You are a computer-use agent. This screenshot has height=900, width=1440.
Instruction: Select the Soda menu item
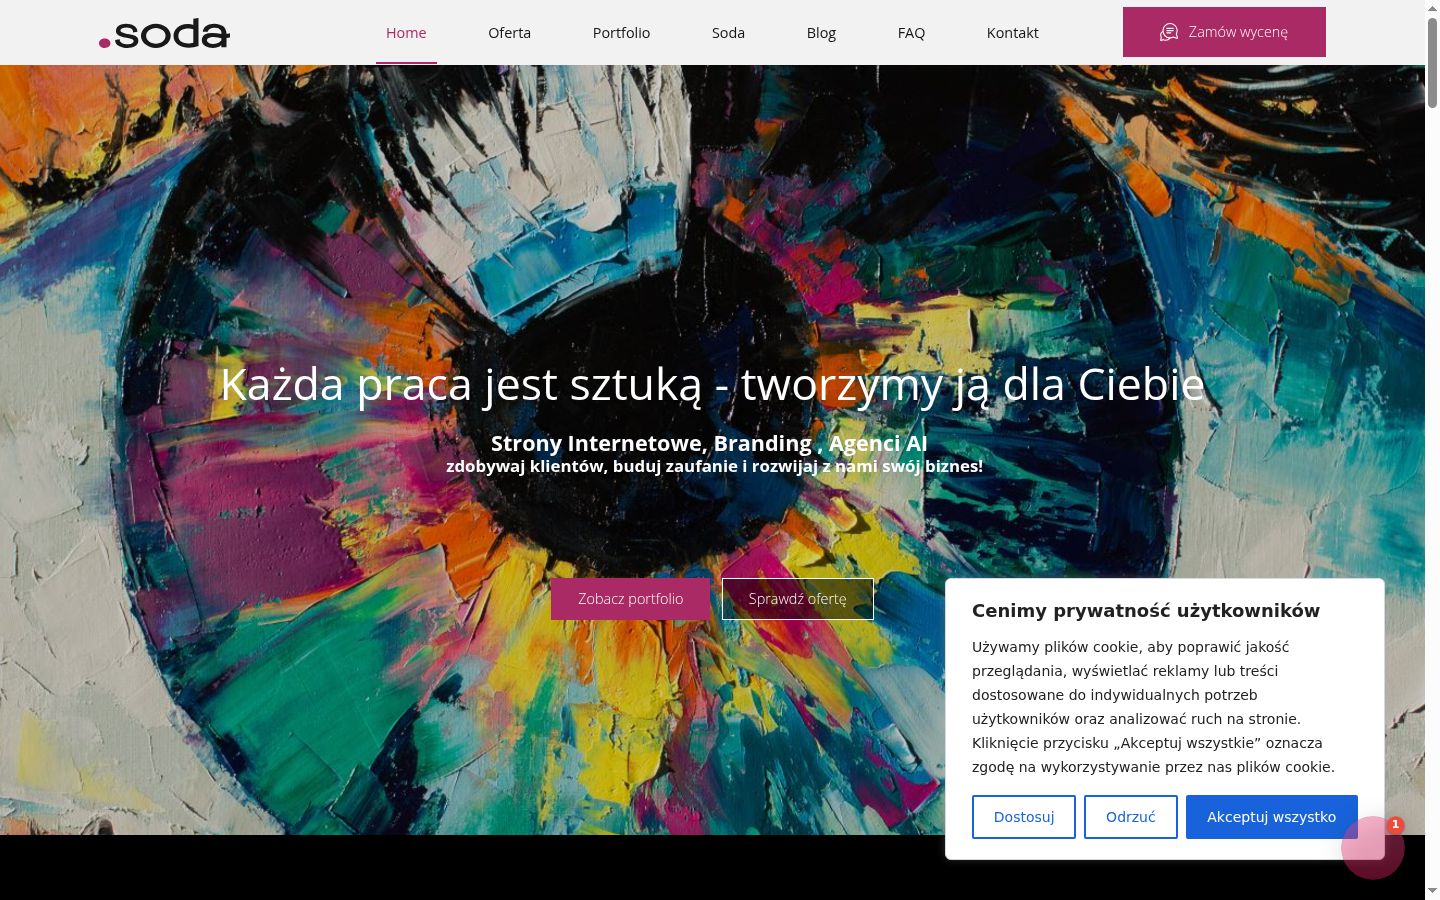(x=728, y=33)
